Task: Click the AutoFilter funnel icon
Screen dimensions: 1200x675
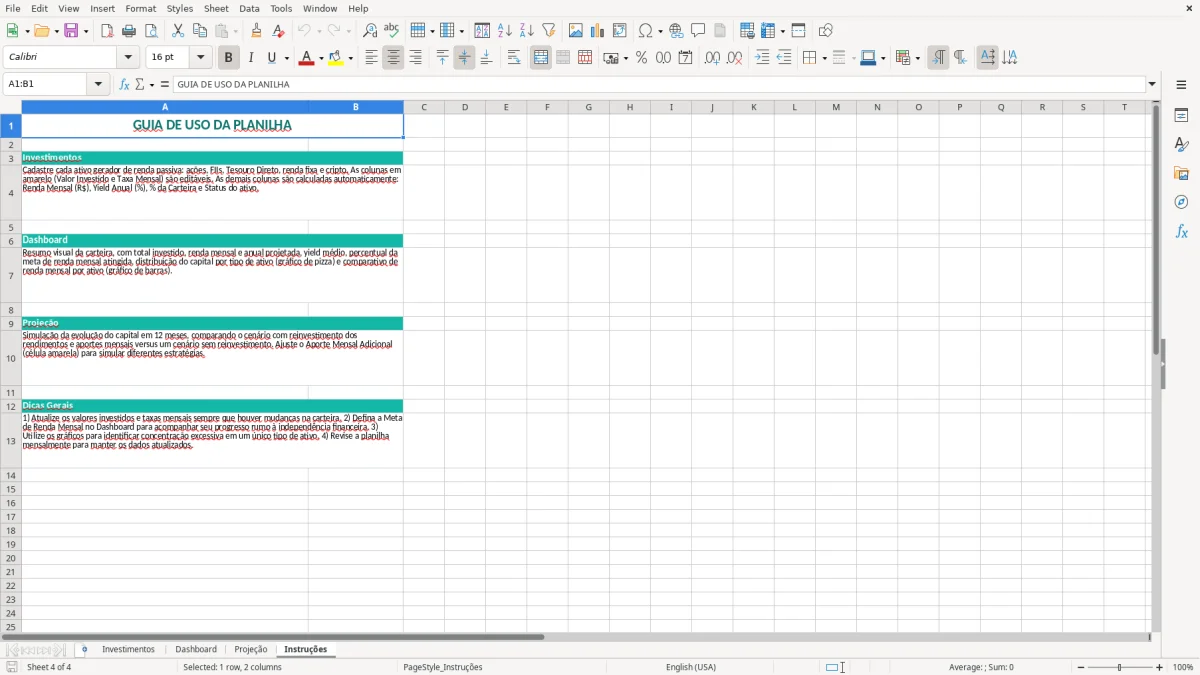Action: [x=549, y=31]
